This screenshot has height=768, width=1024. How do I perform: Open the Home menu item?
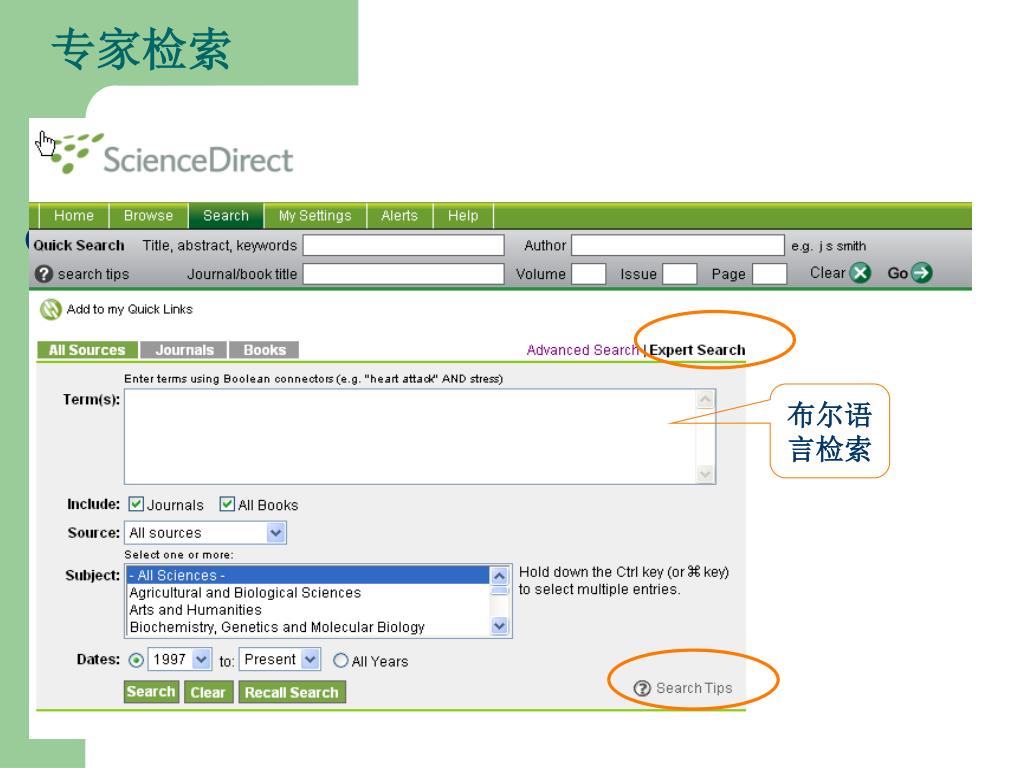(74, 216)
